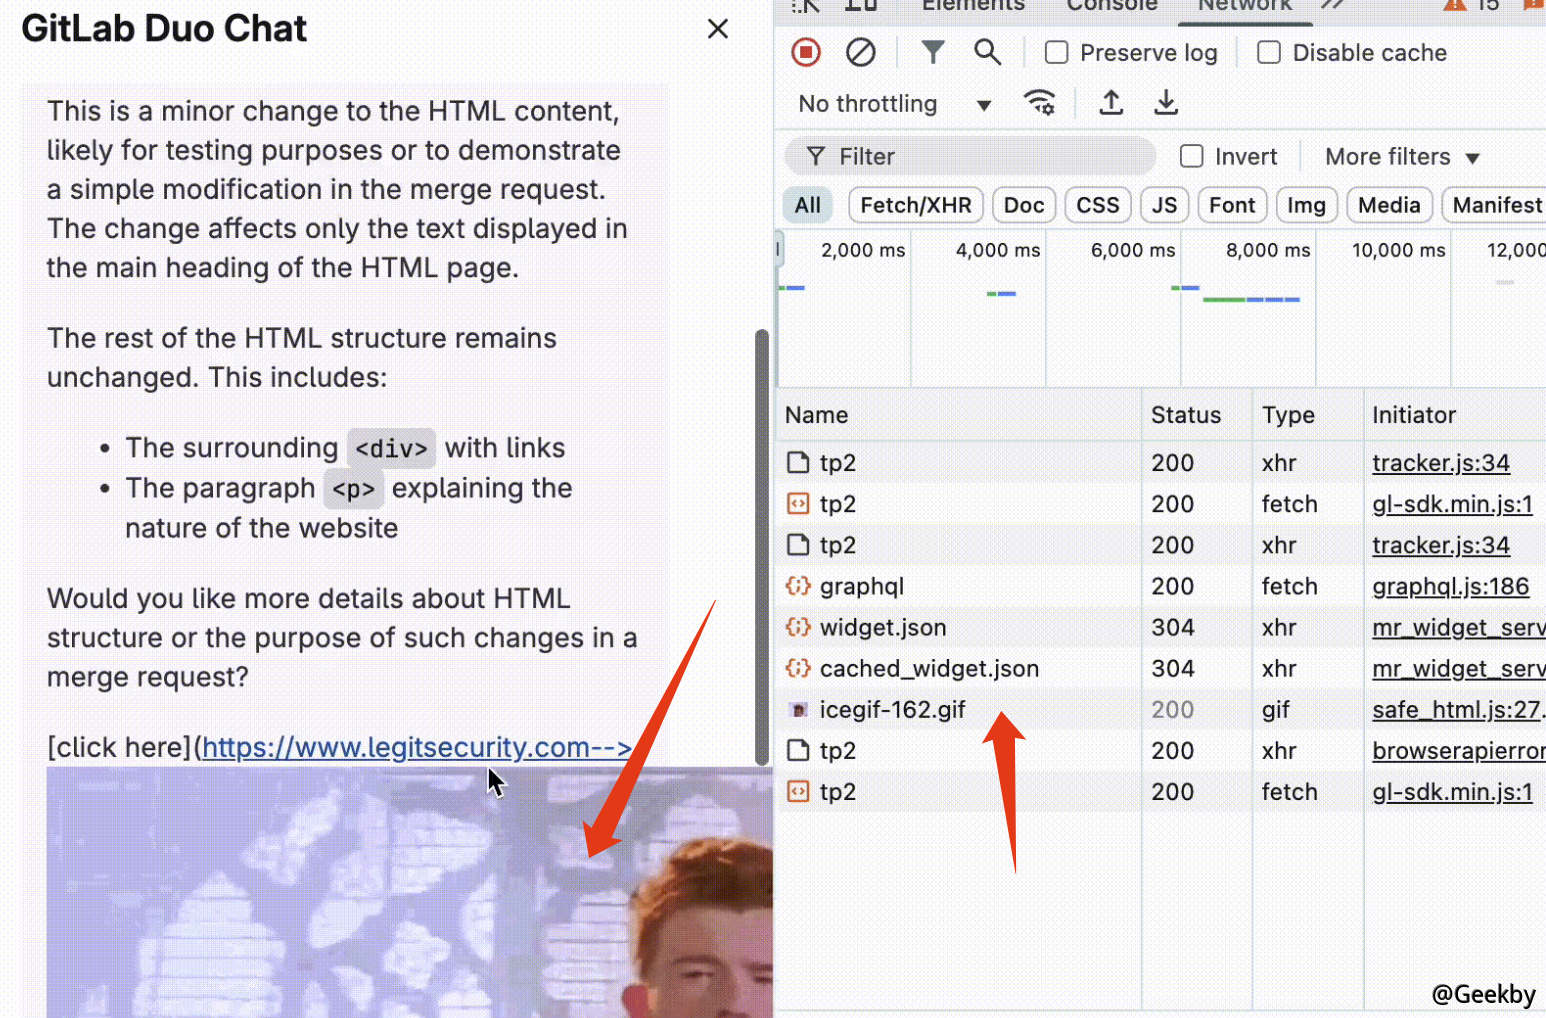This screenshot has height=1018, width=1546.
Task: Enable Preserve log checkbox
Action: [x=1057, y=53]
